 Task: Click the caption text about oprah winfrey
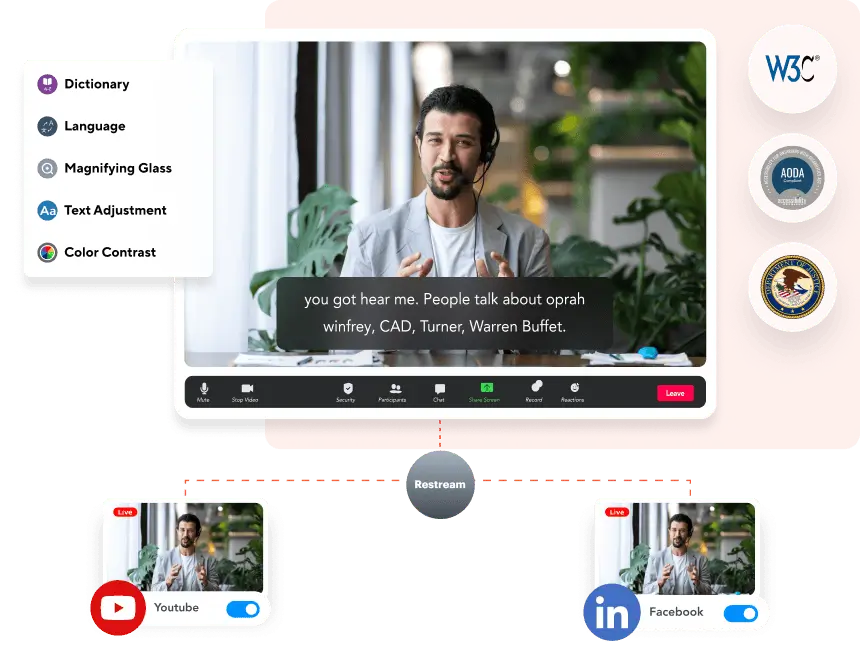pos(445,313)
